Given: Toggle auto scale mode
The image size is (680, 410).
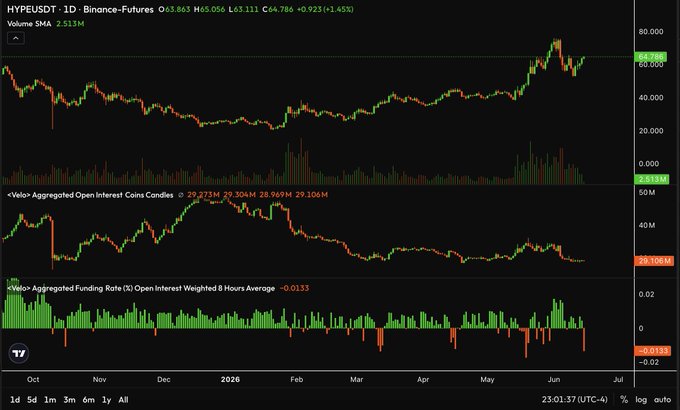Looking at the screenshot, I should coord(662,400).
